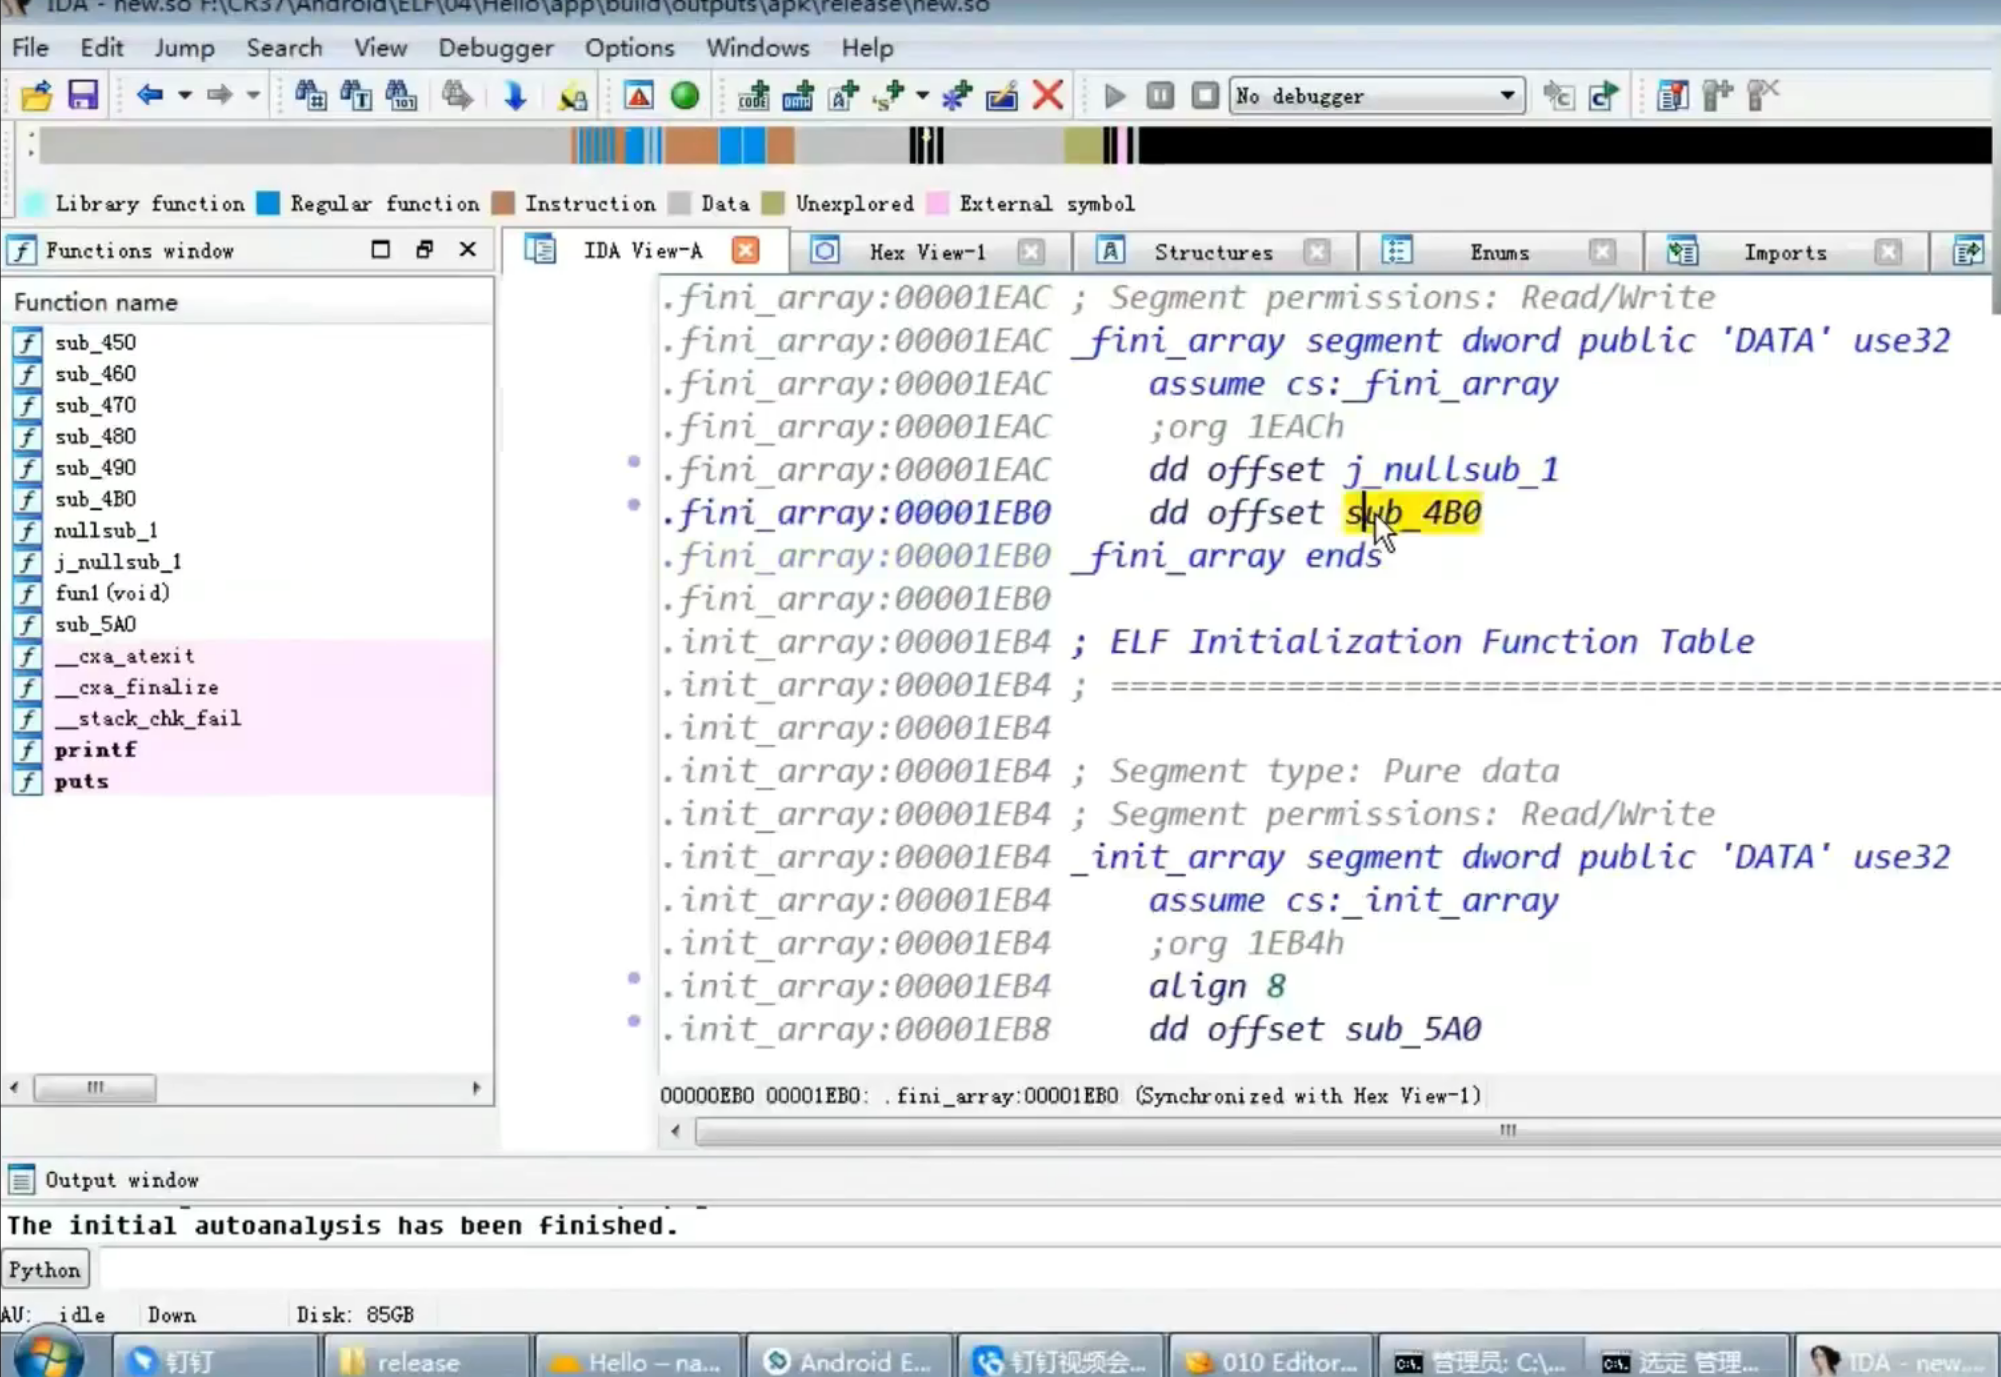Select function sub_5A0 in functions list
2001x1377 pixels.
(x=95, y=624)
